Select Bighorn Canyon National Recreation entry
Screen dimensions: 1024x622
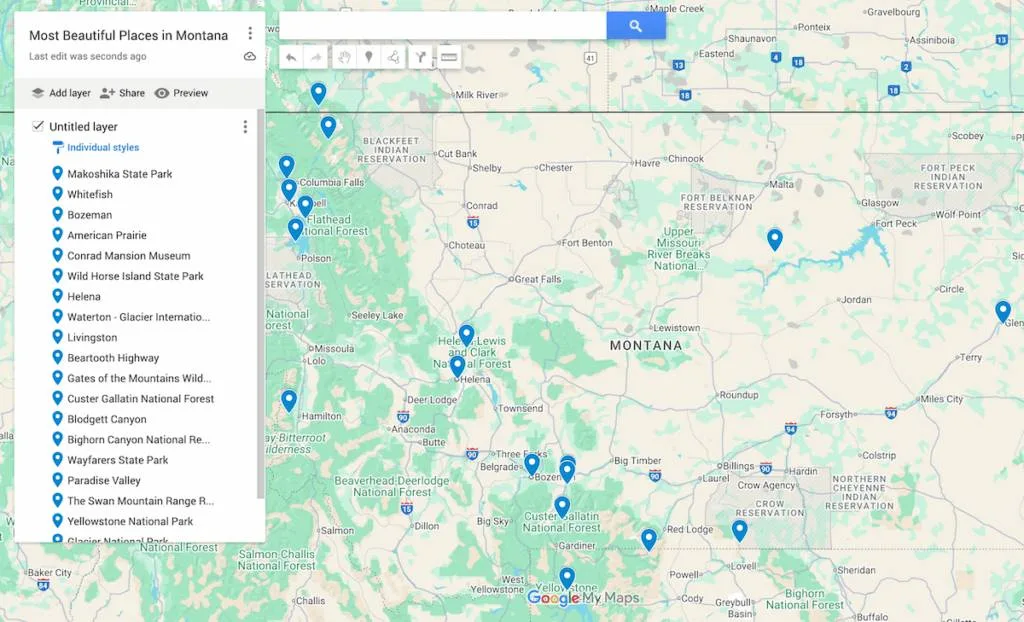coord(138,440)
